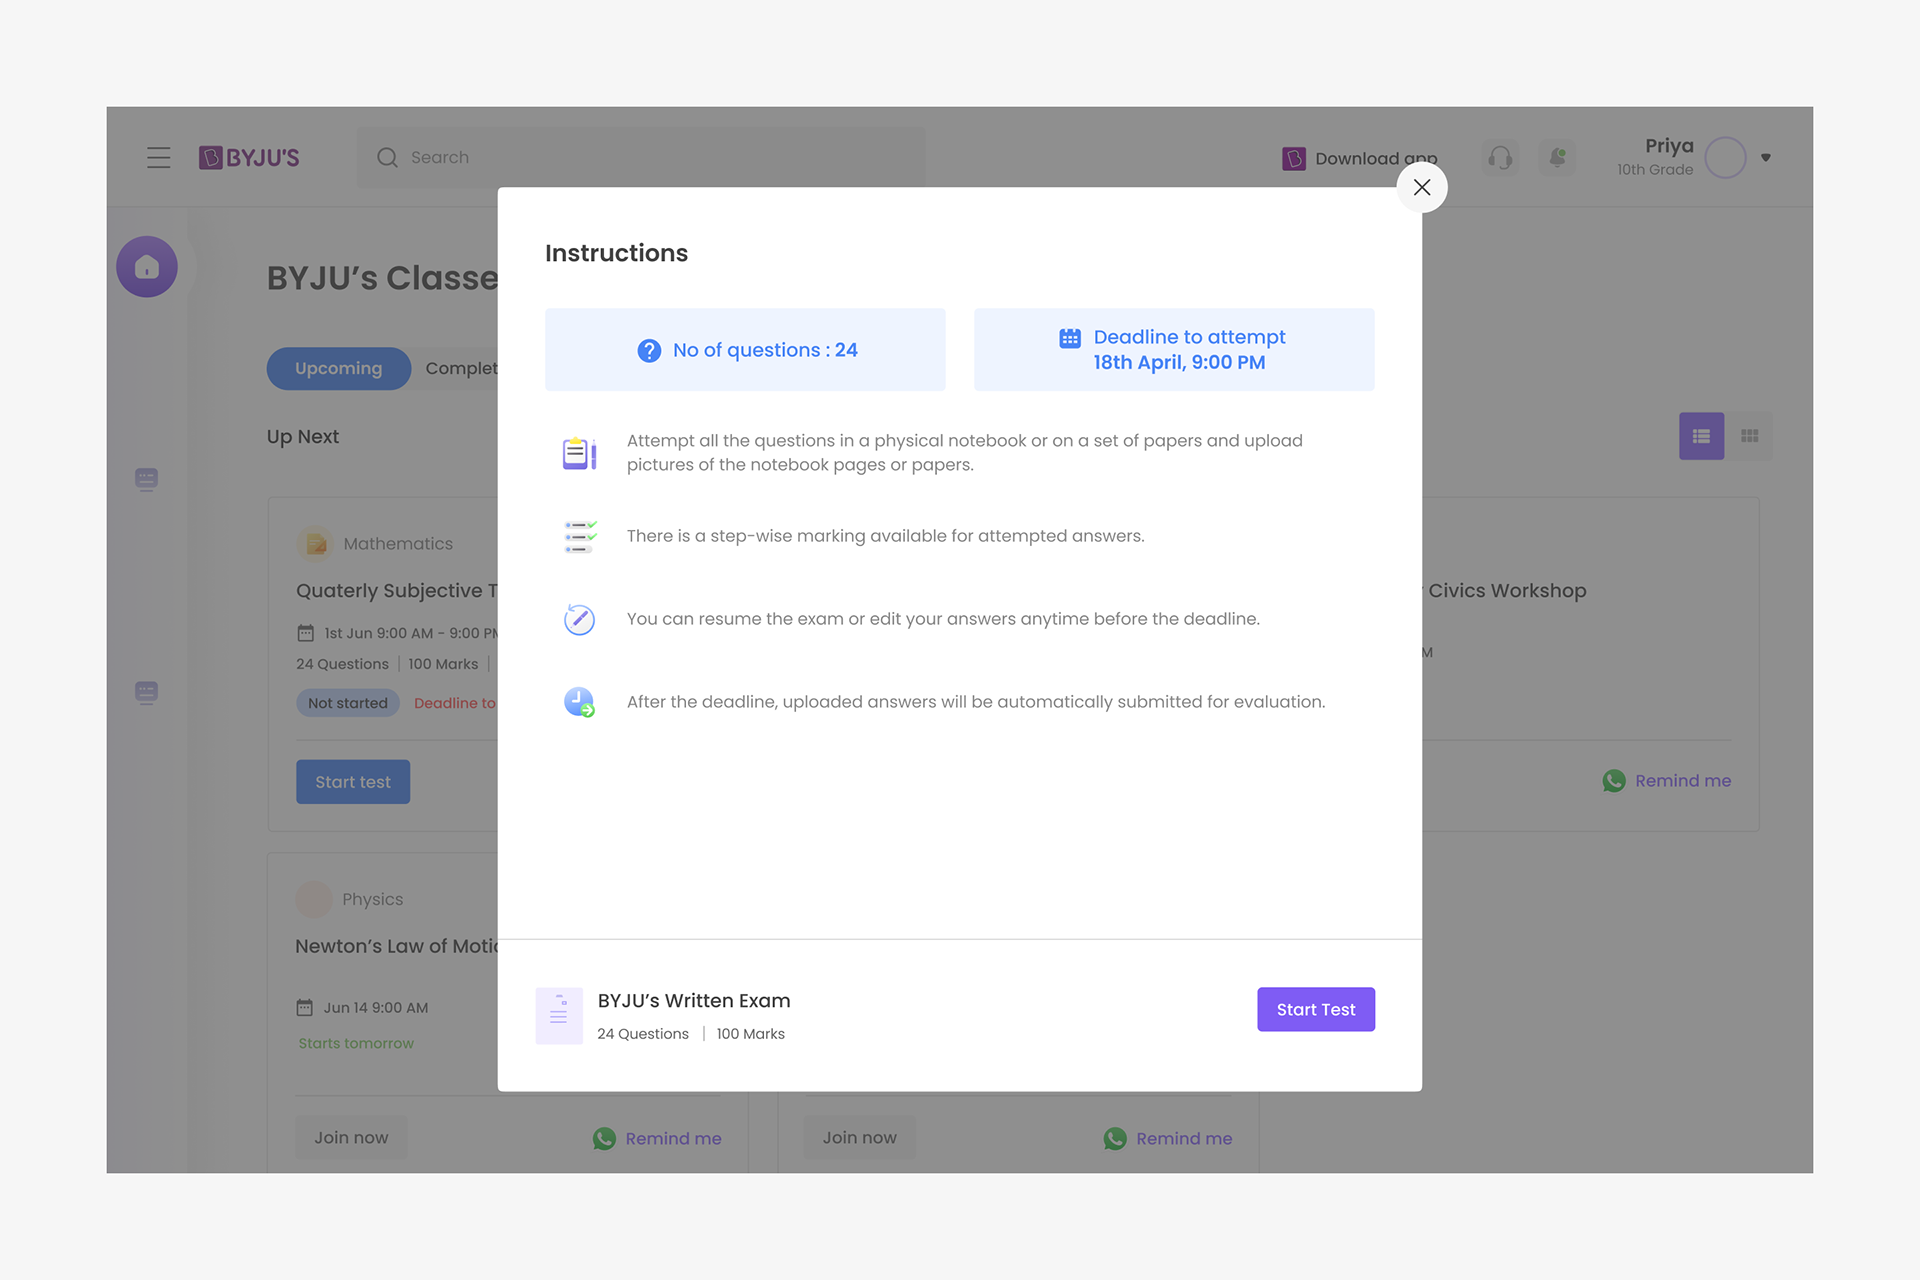Click the deadline calendar icon
1920x1280 pixels.
[1070, 338]
